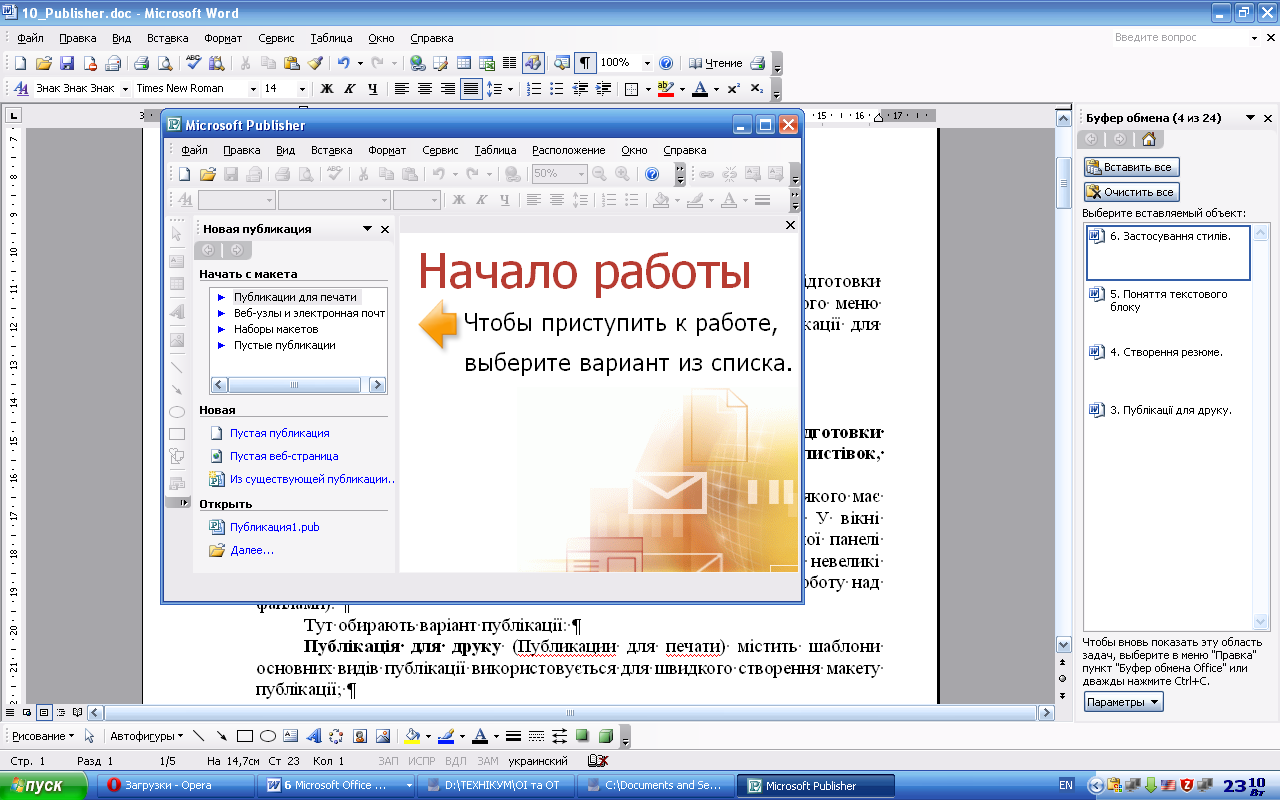Open Word Формат menu
This screenshot has width=1280, height=800.
tap(223, 38)
